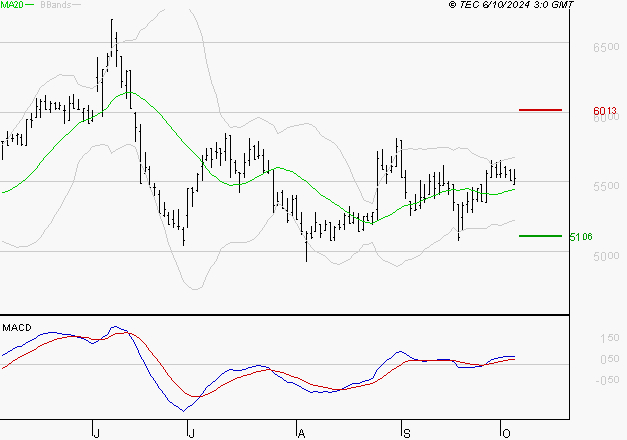Click the S month axis label
The height and width of the screenshot is (440, 627).
pos(406,433)
